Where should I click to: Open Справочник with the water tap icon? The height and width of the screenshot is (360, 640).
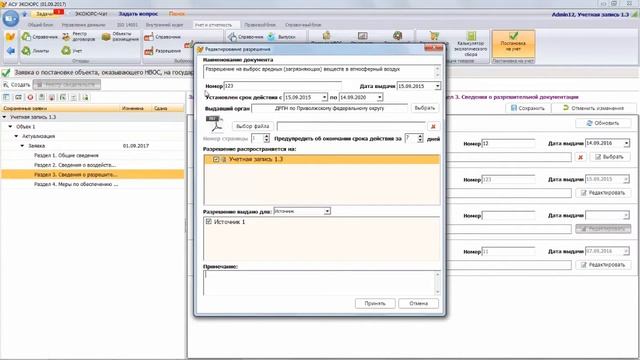[246, 37]
